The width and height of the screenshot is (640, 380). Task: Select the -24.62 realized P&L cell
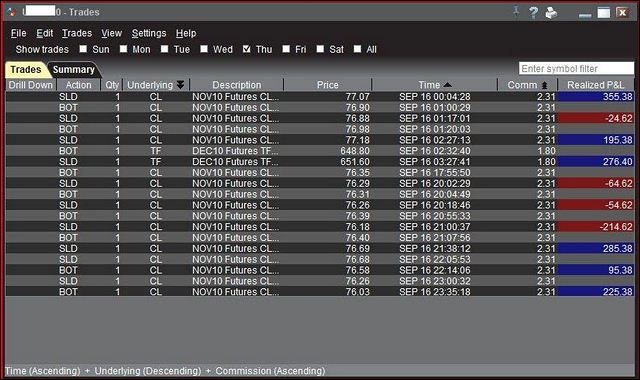click(596, 118)
